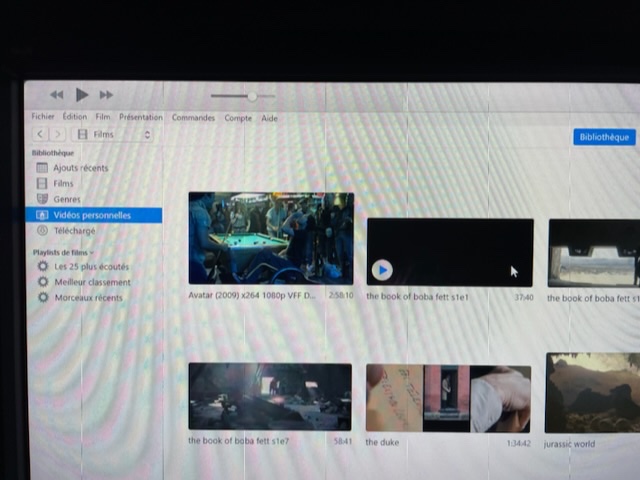Click the 37:40 duration label

tap(524, 298)
